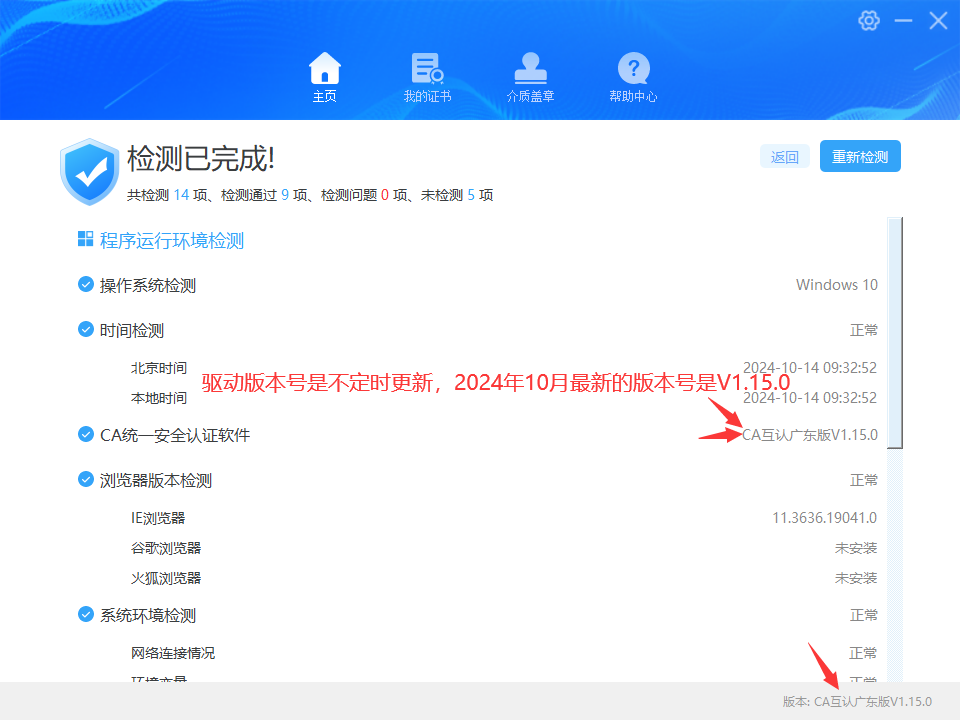Expand the 系统环境检测 section
The image size is (960, 720).
click(147, 615)
